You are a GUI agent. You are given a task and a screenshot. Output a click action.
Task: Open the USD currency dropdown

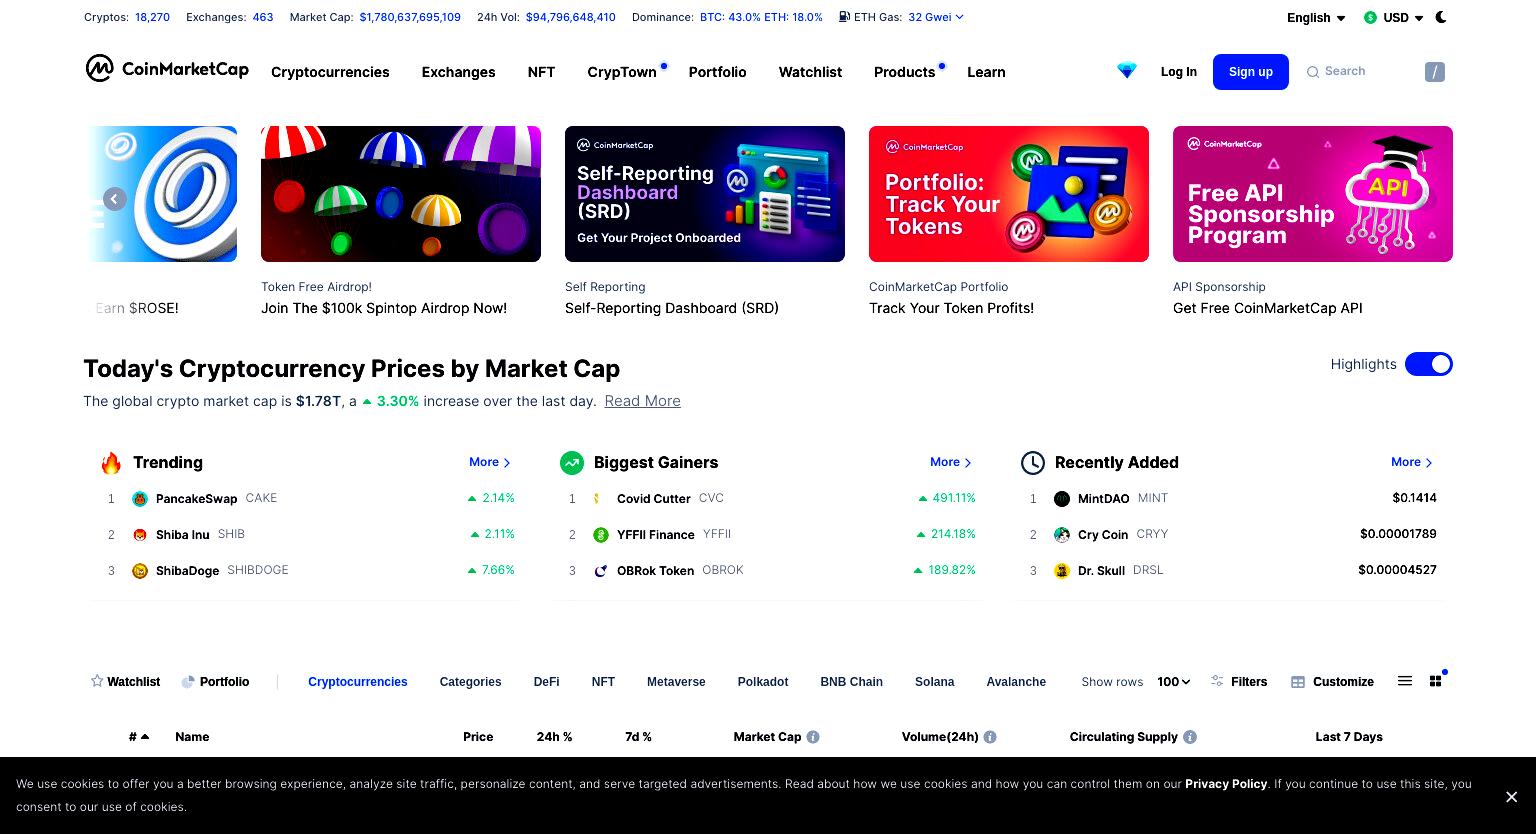click(x=1394, y=18)
